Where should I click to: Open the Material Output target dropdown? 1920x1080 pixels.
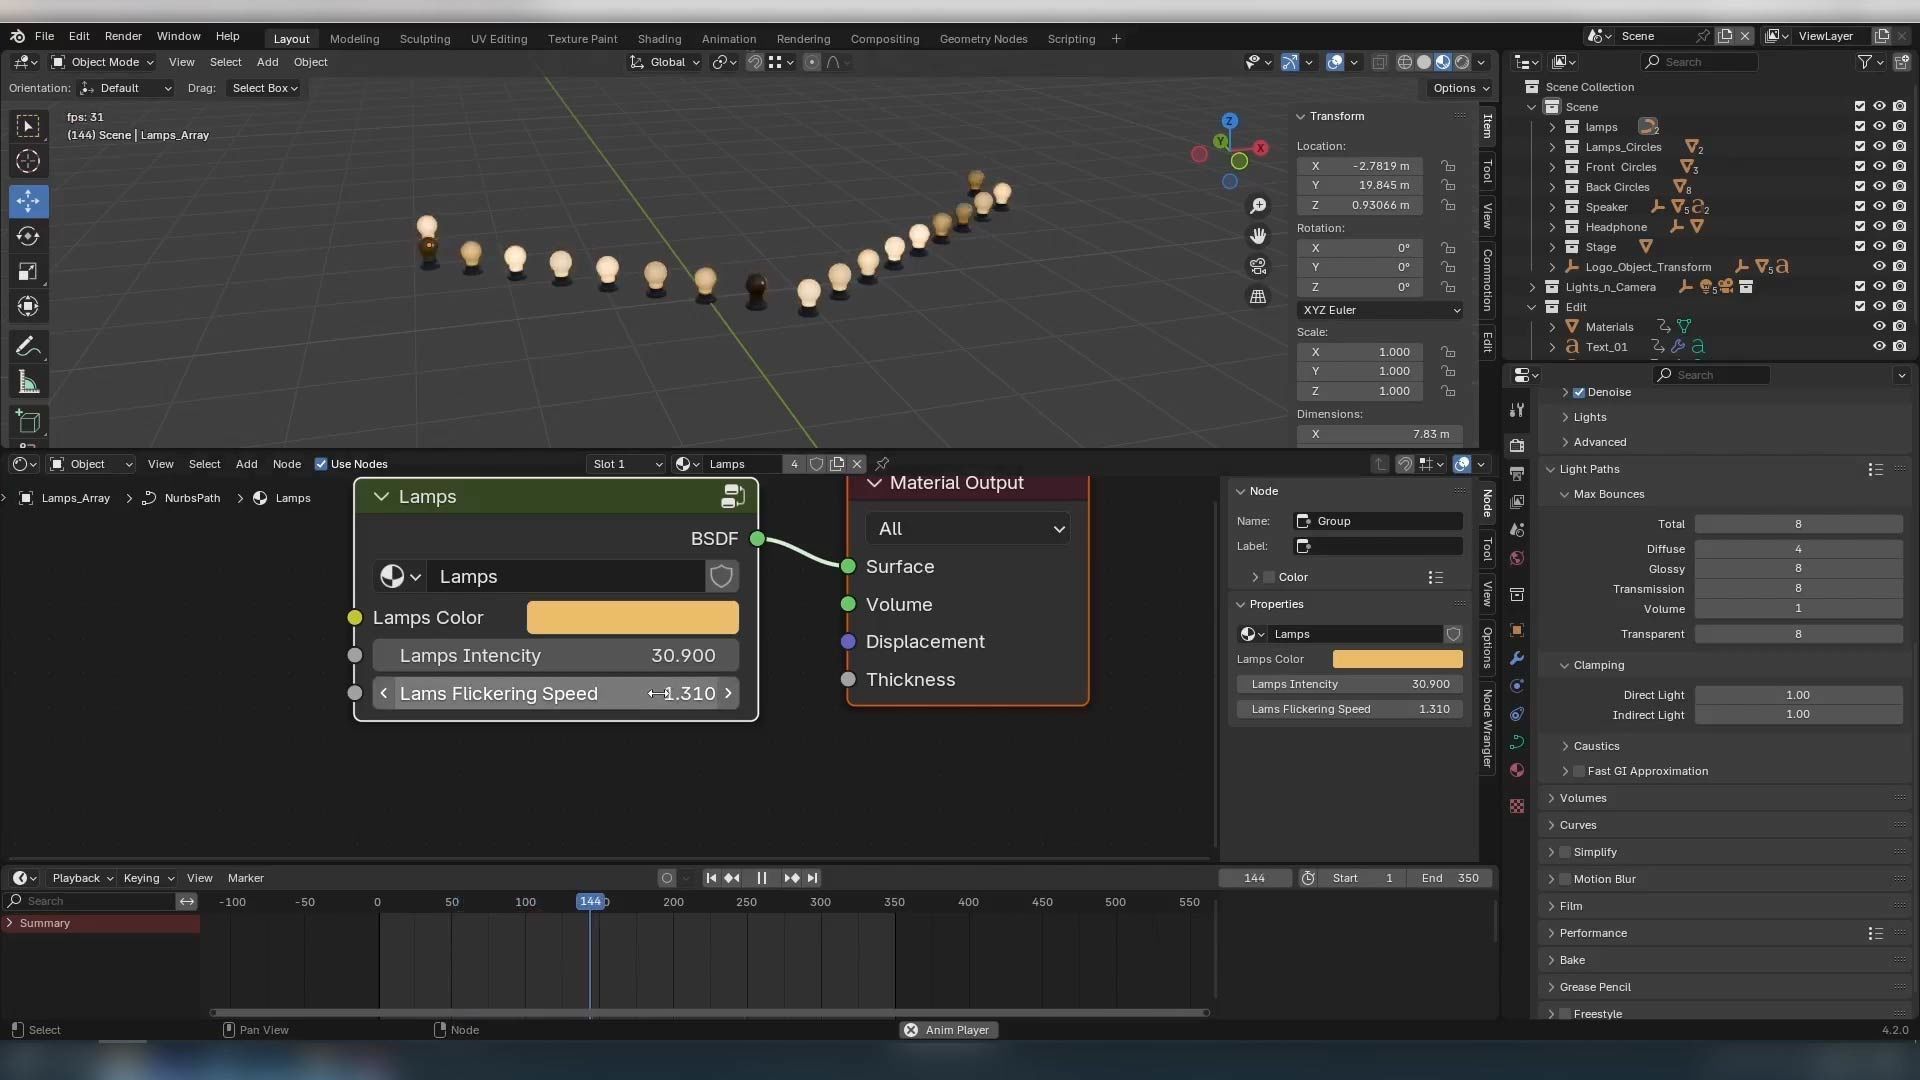click(x=967, y=529)
